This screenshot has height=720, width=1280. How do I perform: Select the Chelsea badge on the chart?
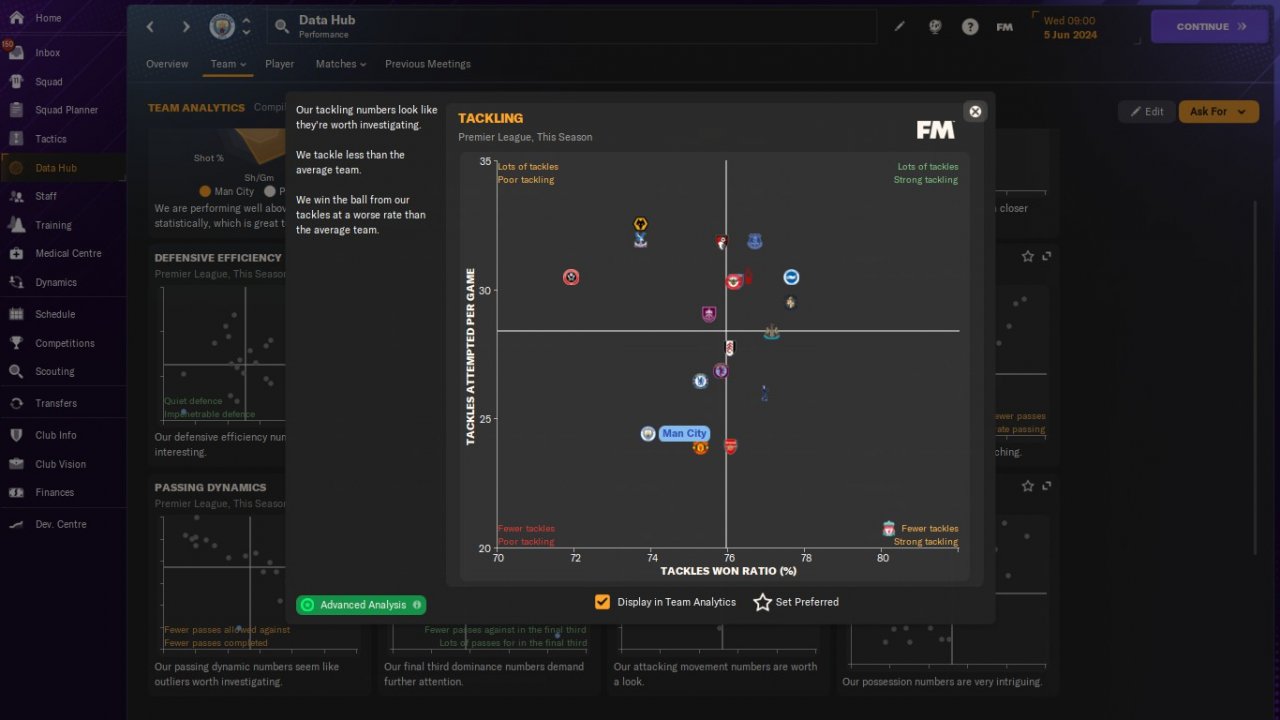[x=701, y=381]
